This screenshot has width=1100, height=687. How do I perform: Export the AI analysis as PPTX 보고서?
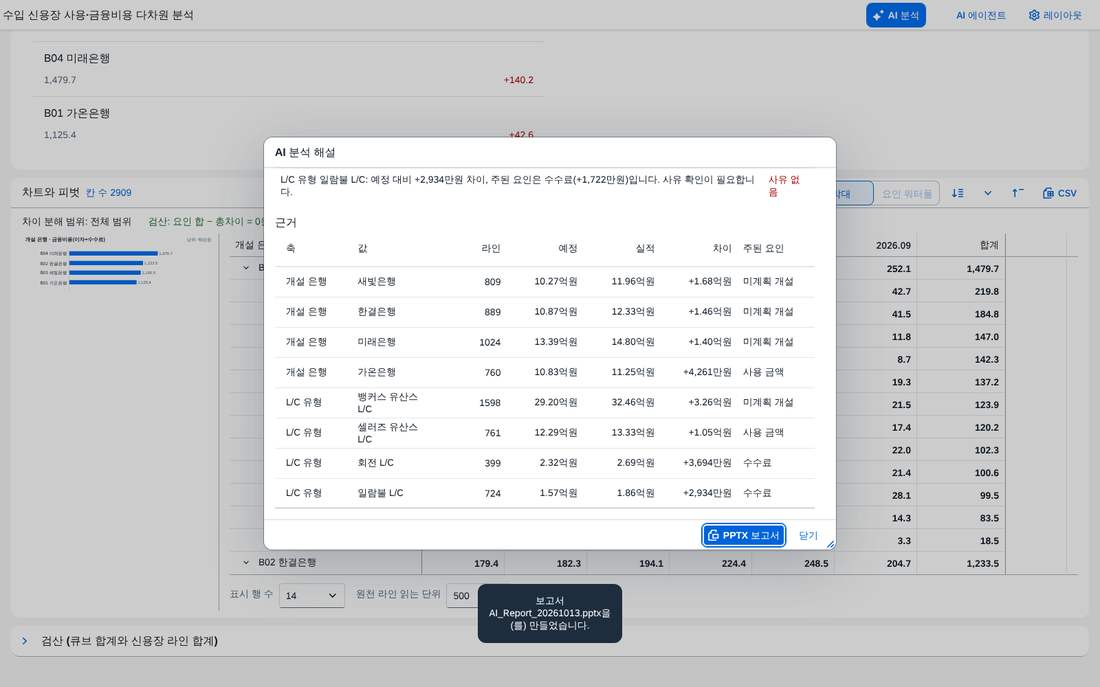744,535
